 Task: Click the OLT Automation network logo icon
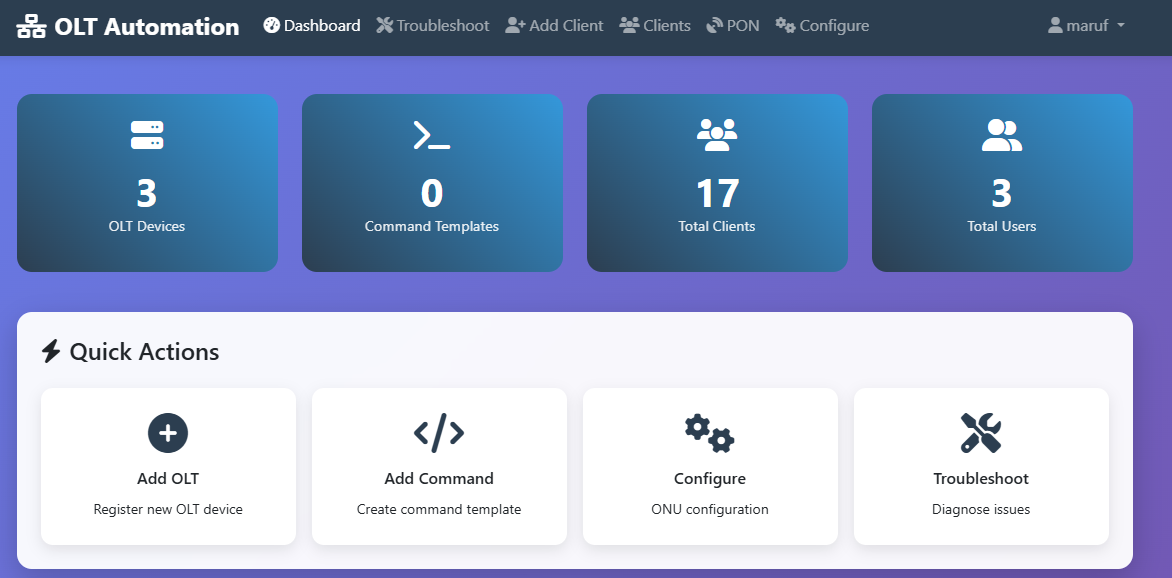tap(31, 27)
